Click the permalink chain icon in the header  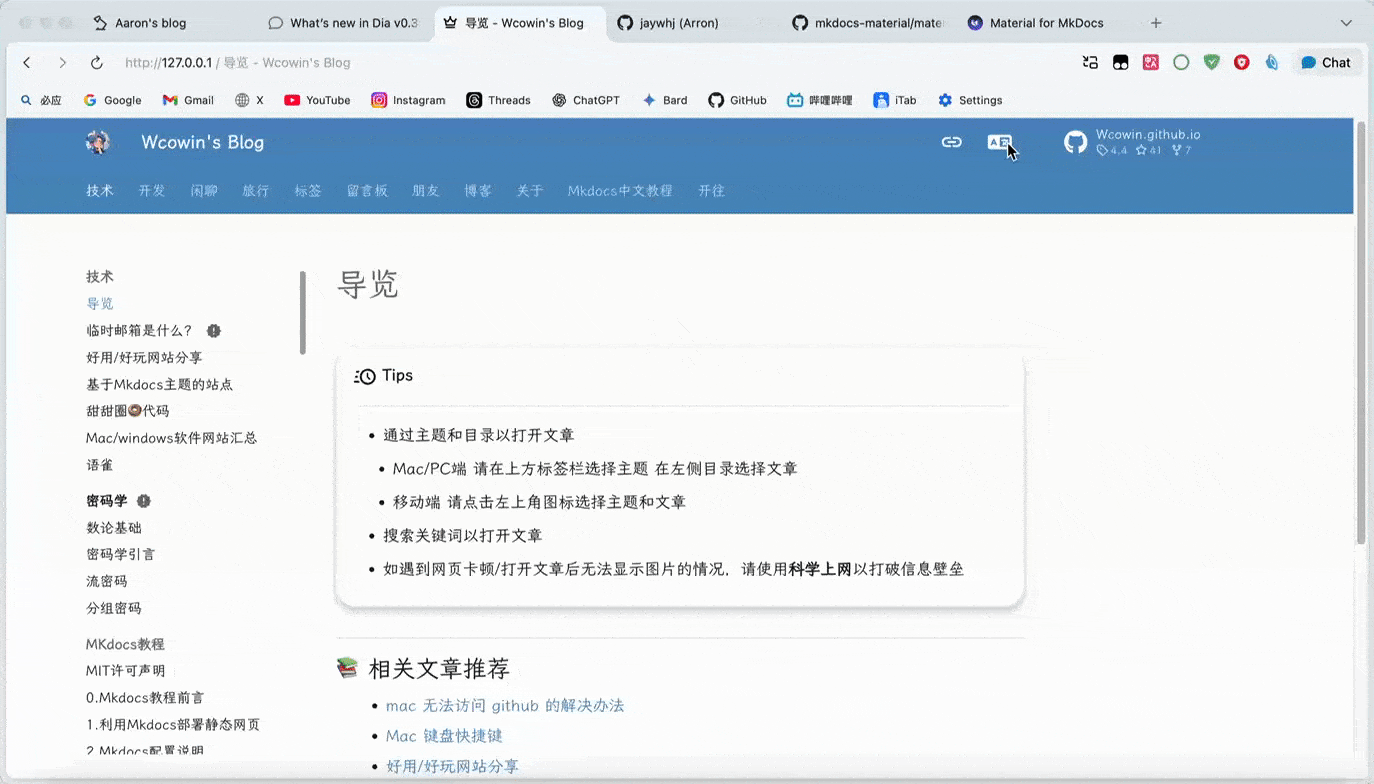click(x=951, y=142)
